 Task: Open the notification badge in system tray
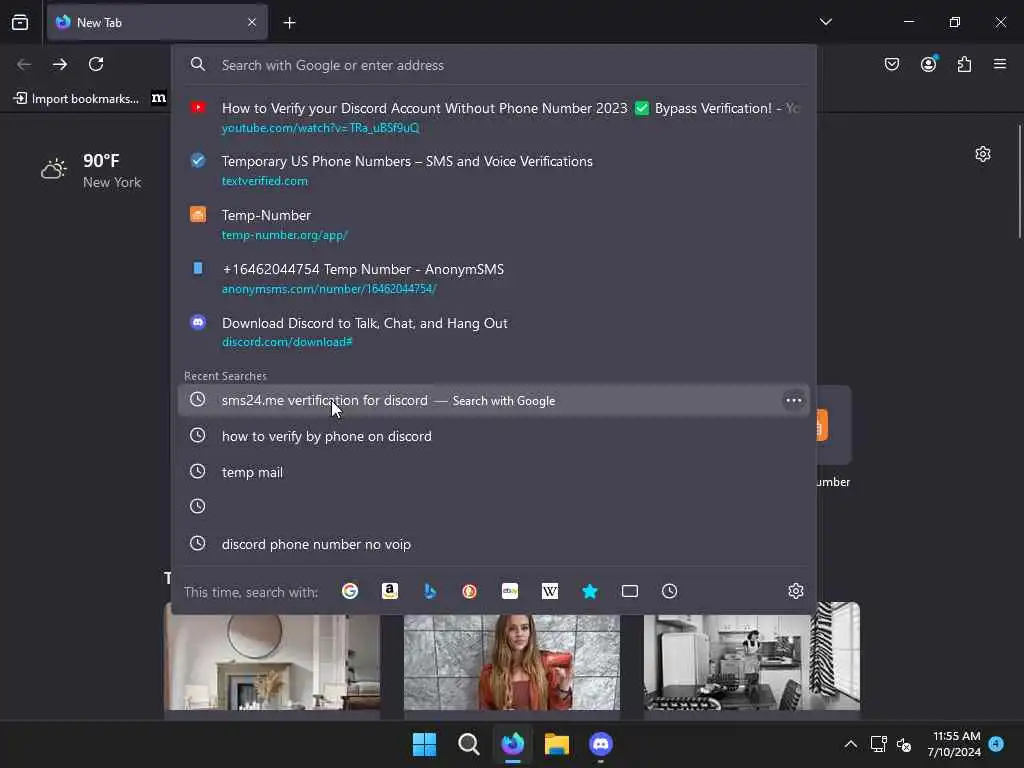997,744
